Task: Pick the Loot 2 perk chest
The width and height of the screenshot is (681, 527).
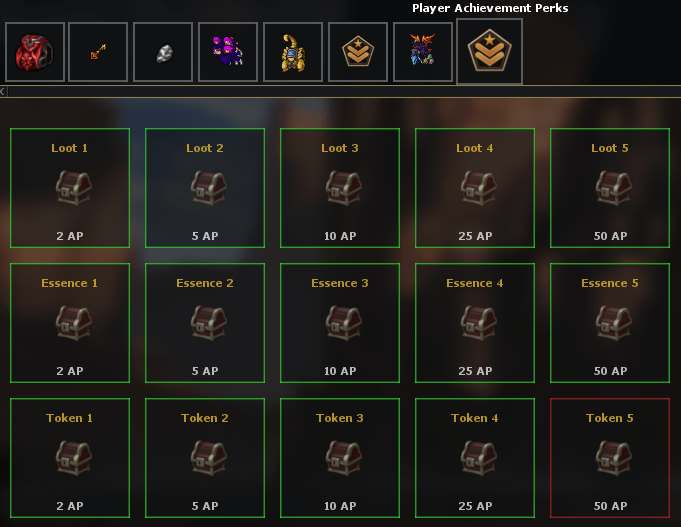Action: [x=208, y=188]
